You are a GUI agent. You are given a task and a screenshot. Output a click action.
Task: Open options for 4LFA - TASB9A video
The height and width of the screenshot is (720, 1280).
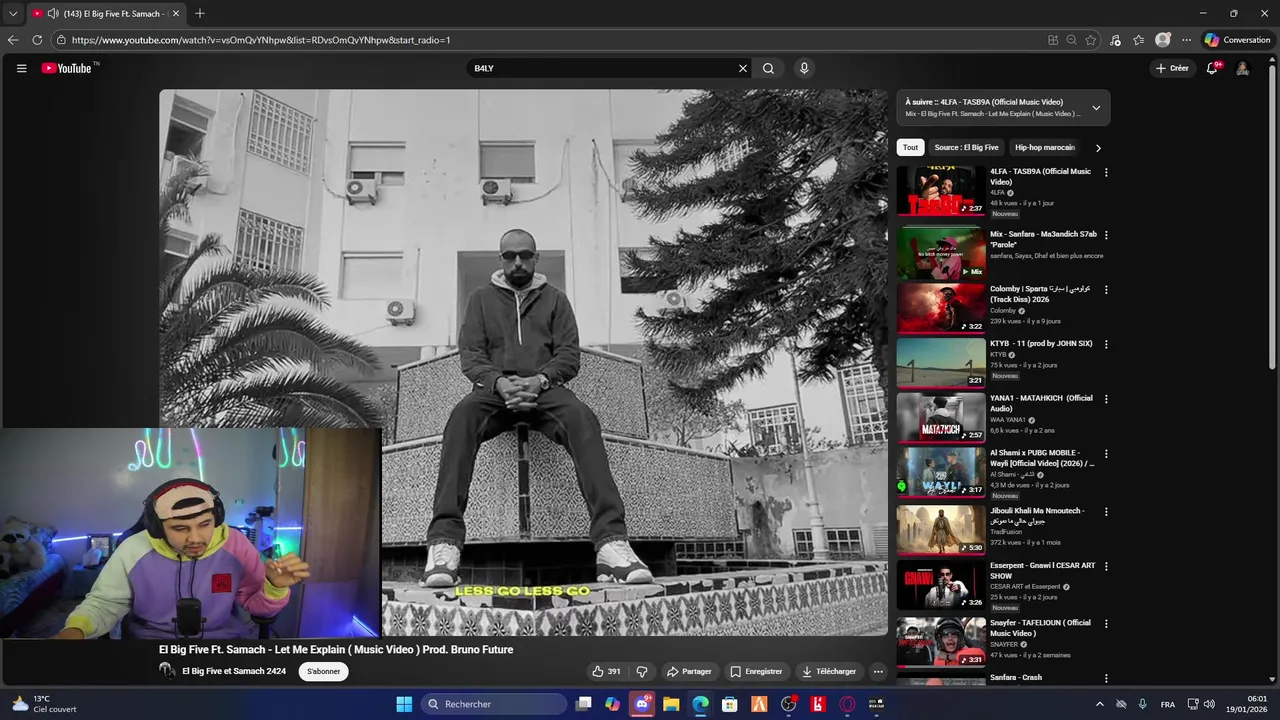1106,172
